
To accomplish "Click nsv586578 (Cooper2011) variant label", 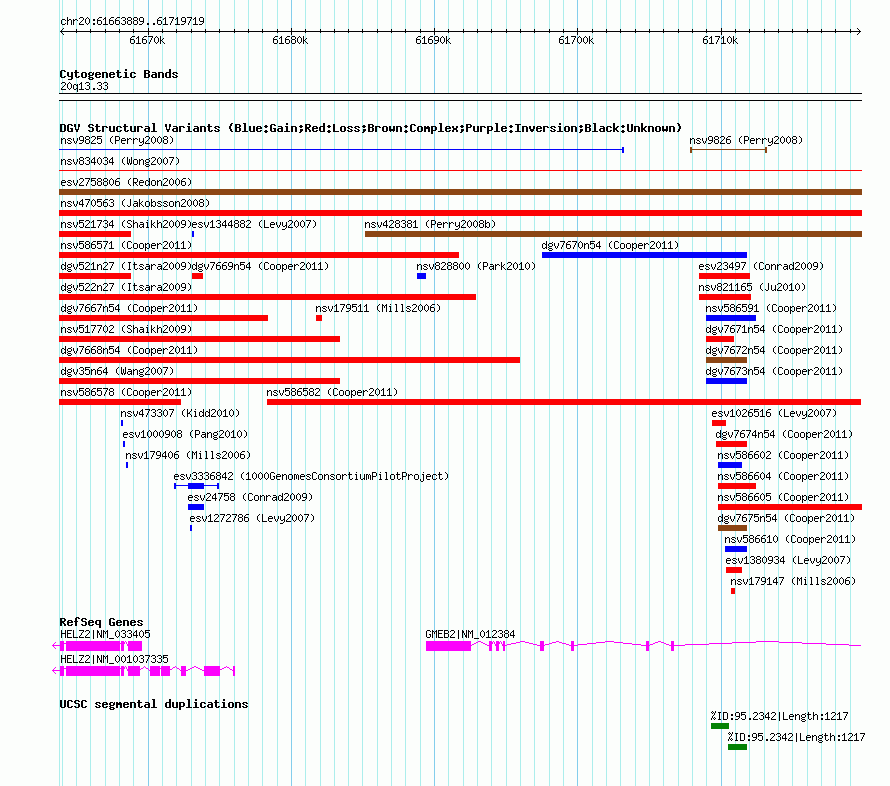I will 126,392.
